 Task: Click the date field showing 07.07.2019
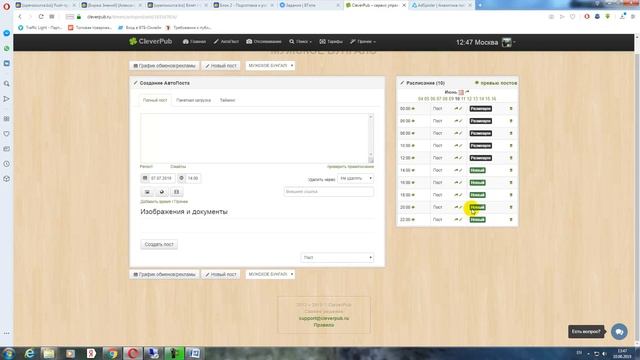coord(162,178)
